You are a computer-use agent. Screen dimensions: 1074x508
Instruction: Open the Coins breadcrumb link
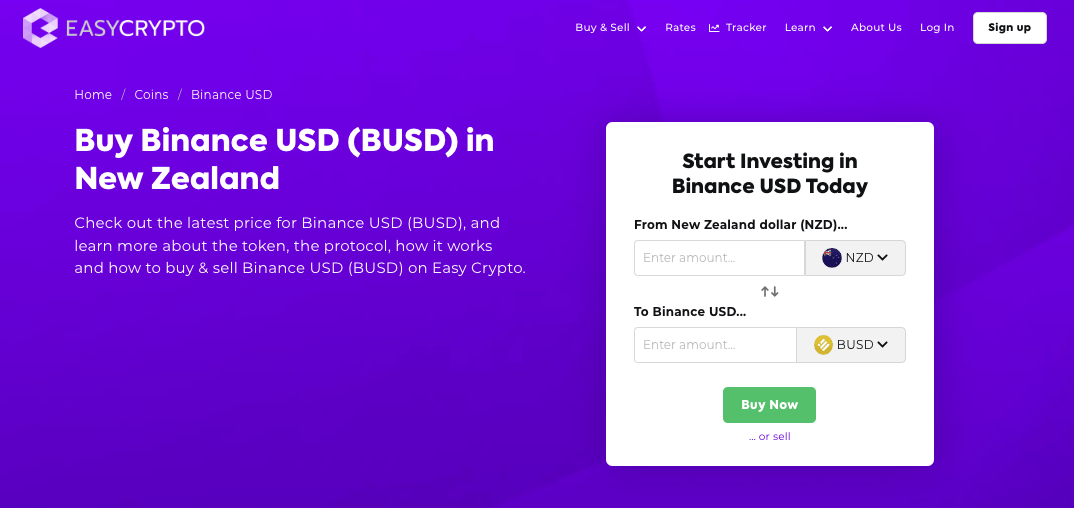tap(151, 95)
